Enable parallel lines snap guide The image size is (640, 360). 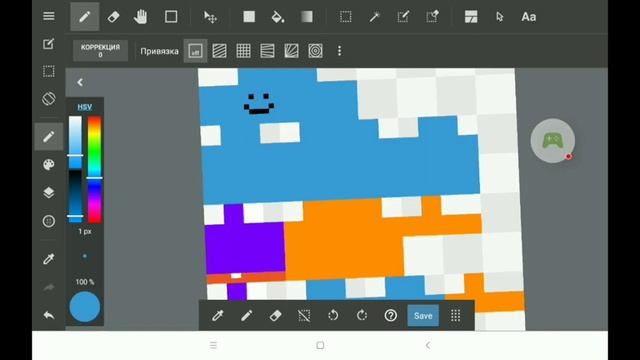[x=219, y=51]
